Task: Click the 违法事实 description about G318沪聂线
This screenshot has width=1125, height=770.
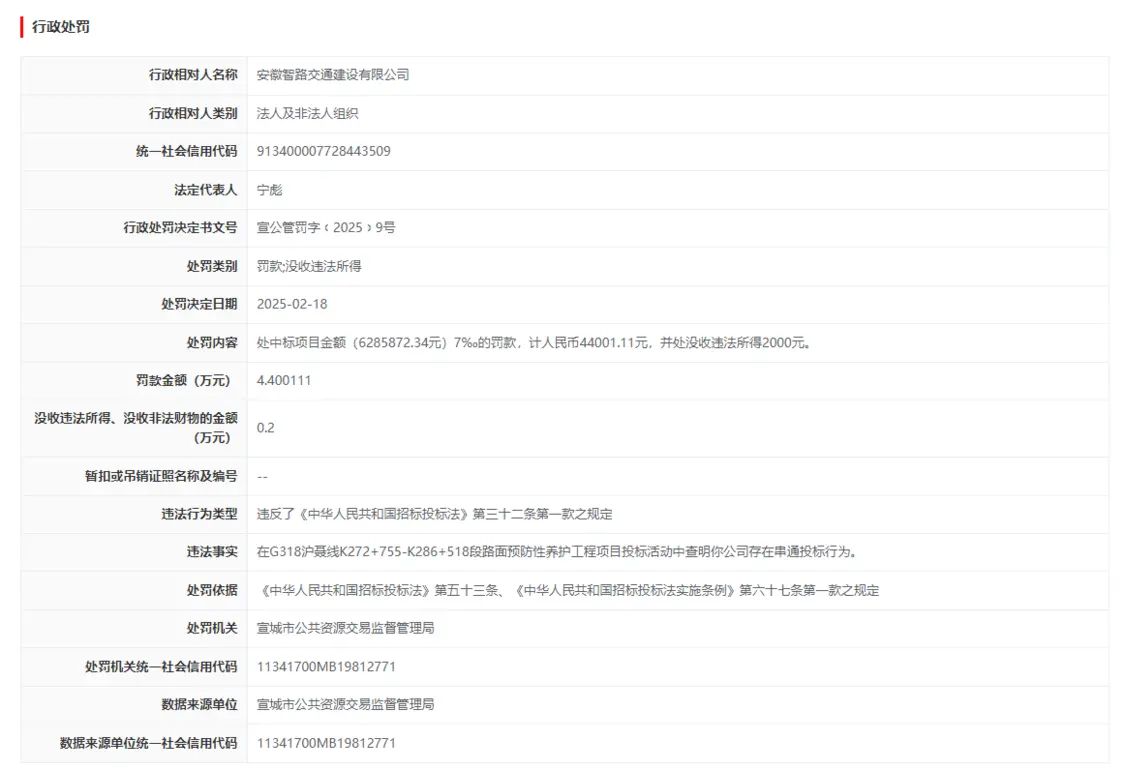Action: 557,552
